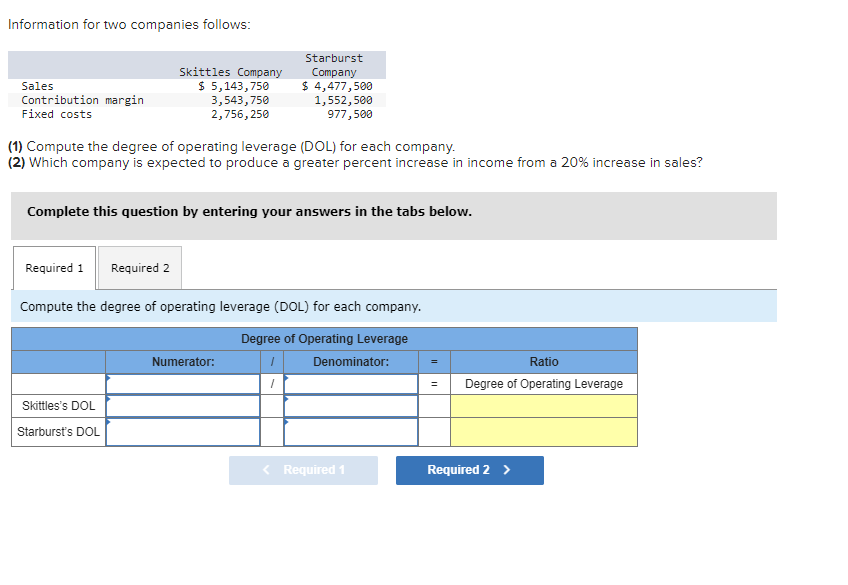Click the Denominator input field for Skittles's DOL

coord(350,406)
